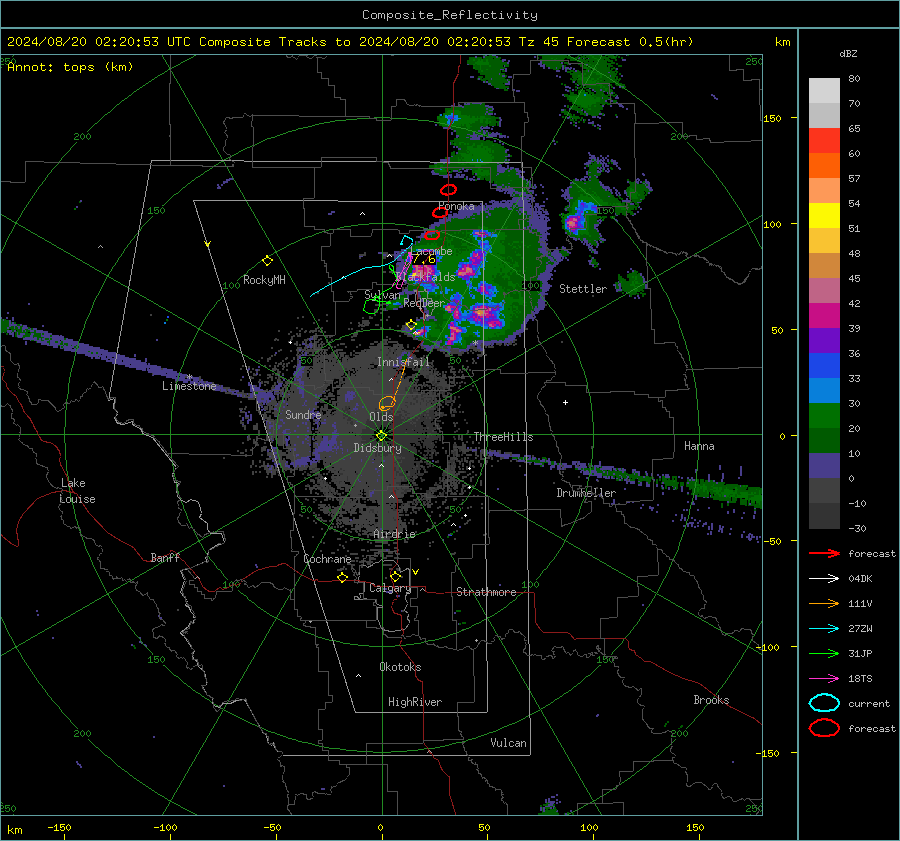Click the Calgary city label
This screenshot has height=841, width=900.
[x=390, y=588]
